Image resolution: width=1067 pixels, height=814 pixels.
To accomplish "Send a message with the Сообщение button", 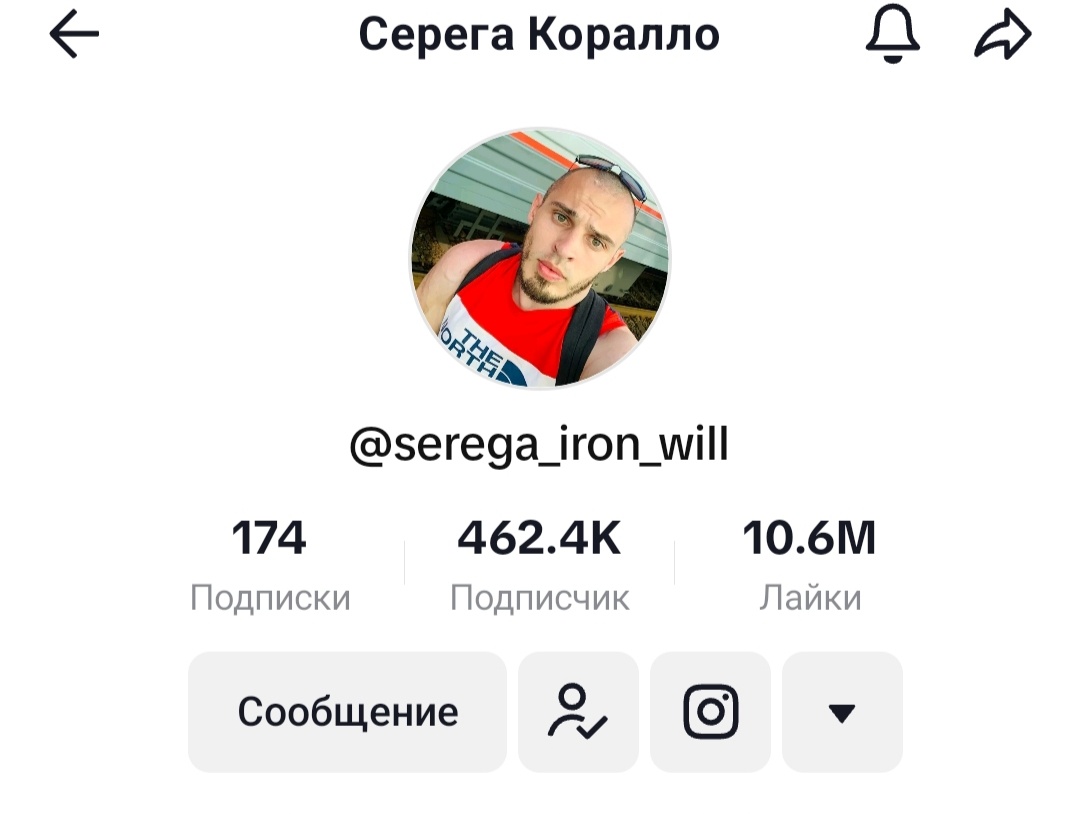I will [x=348, y=712].
